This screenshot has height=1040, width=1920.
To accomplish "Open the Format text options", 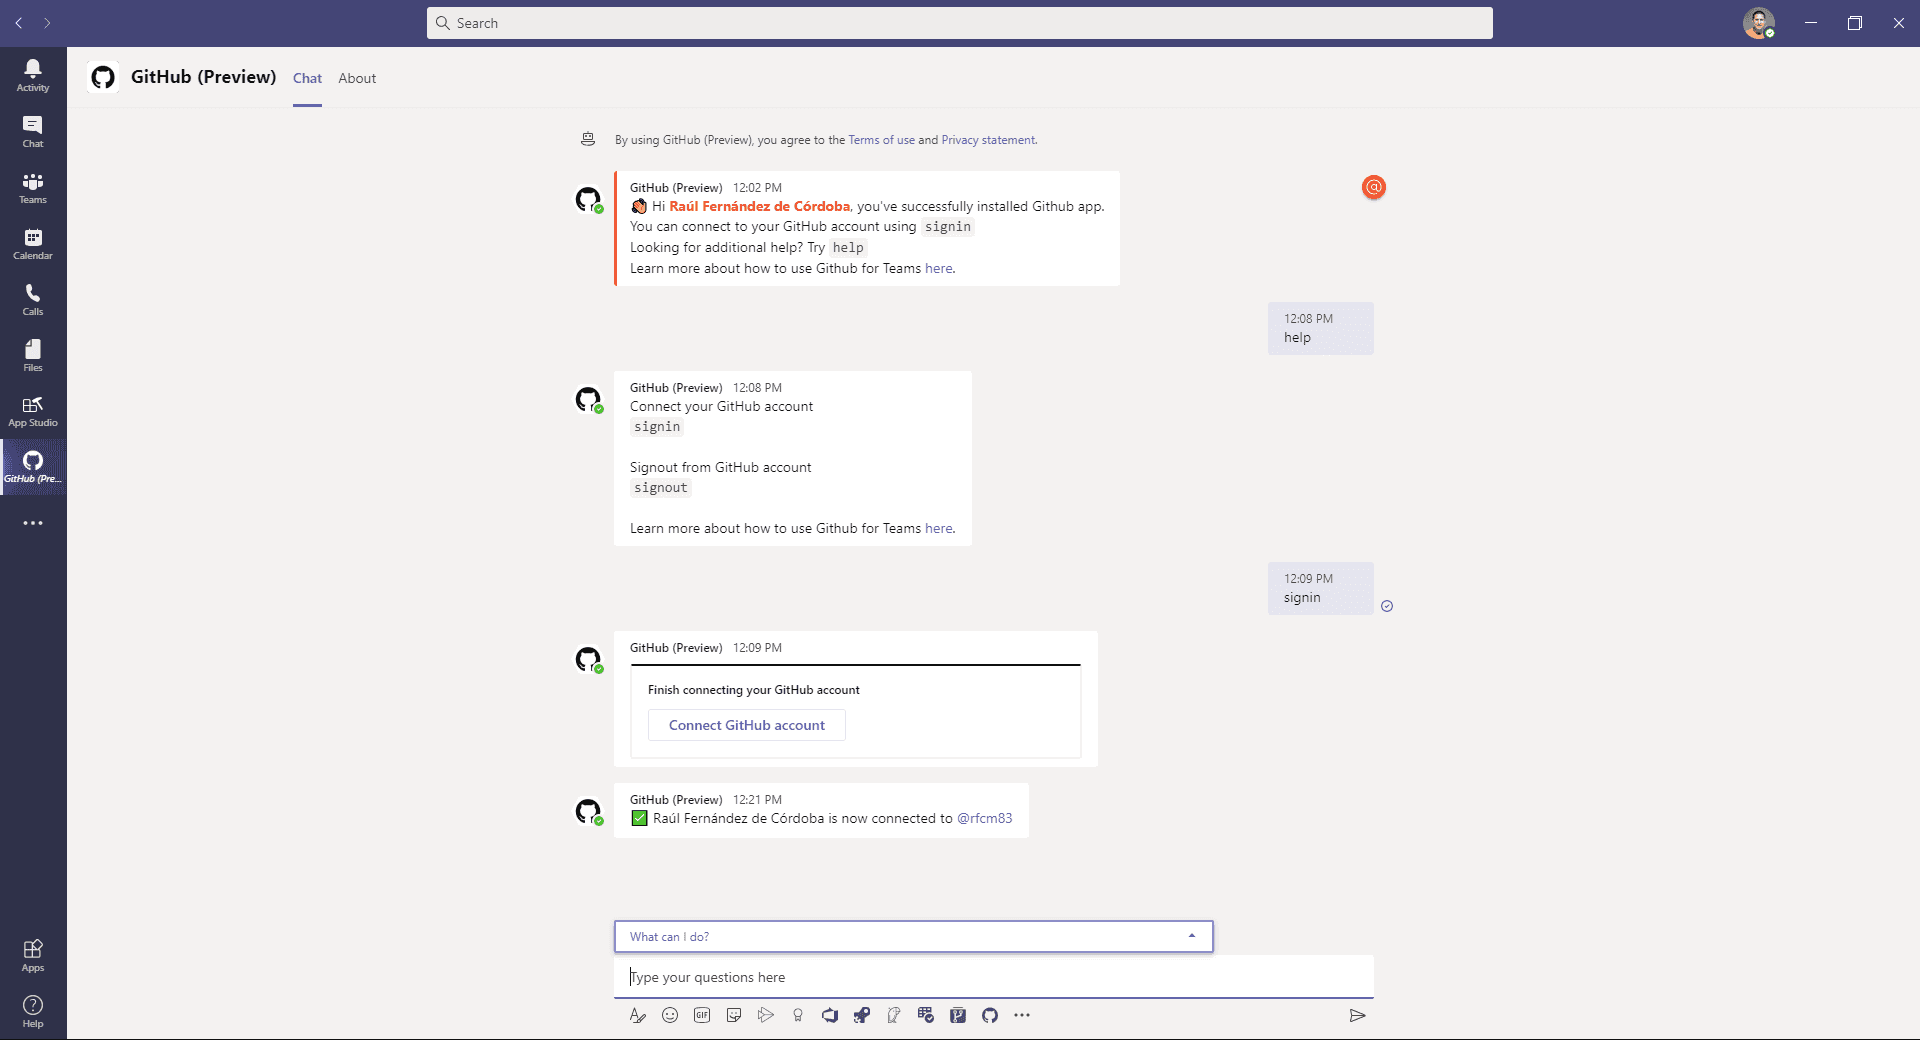I will [x=638, y=1015].
